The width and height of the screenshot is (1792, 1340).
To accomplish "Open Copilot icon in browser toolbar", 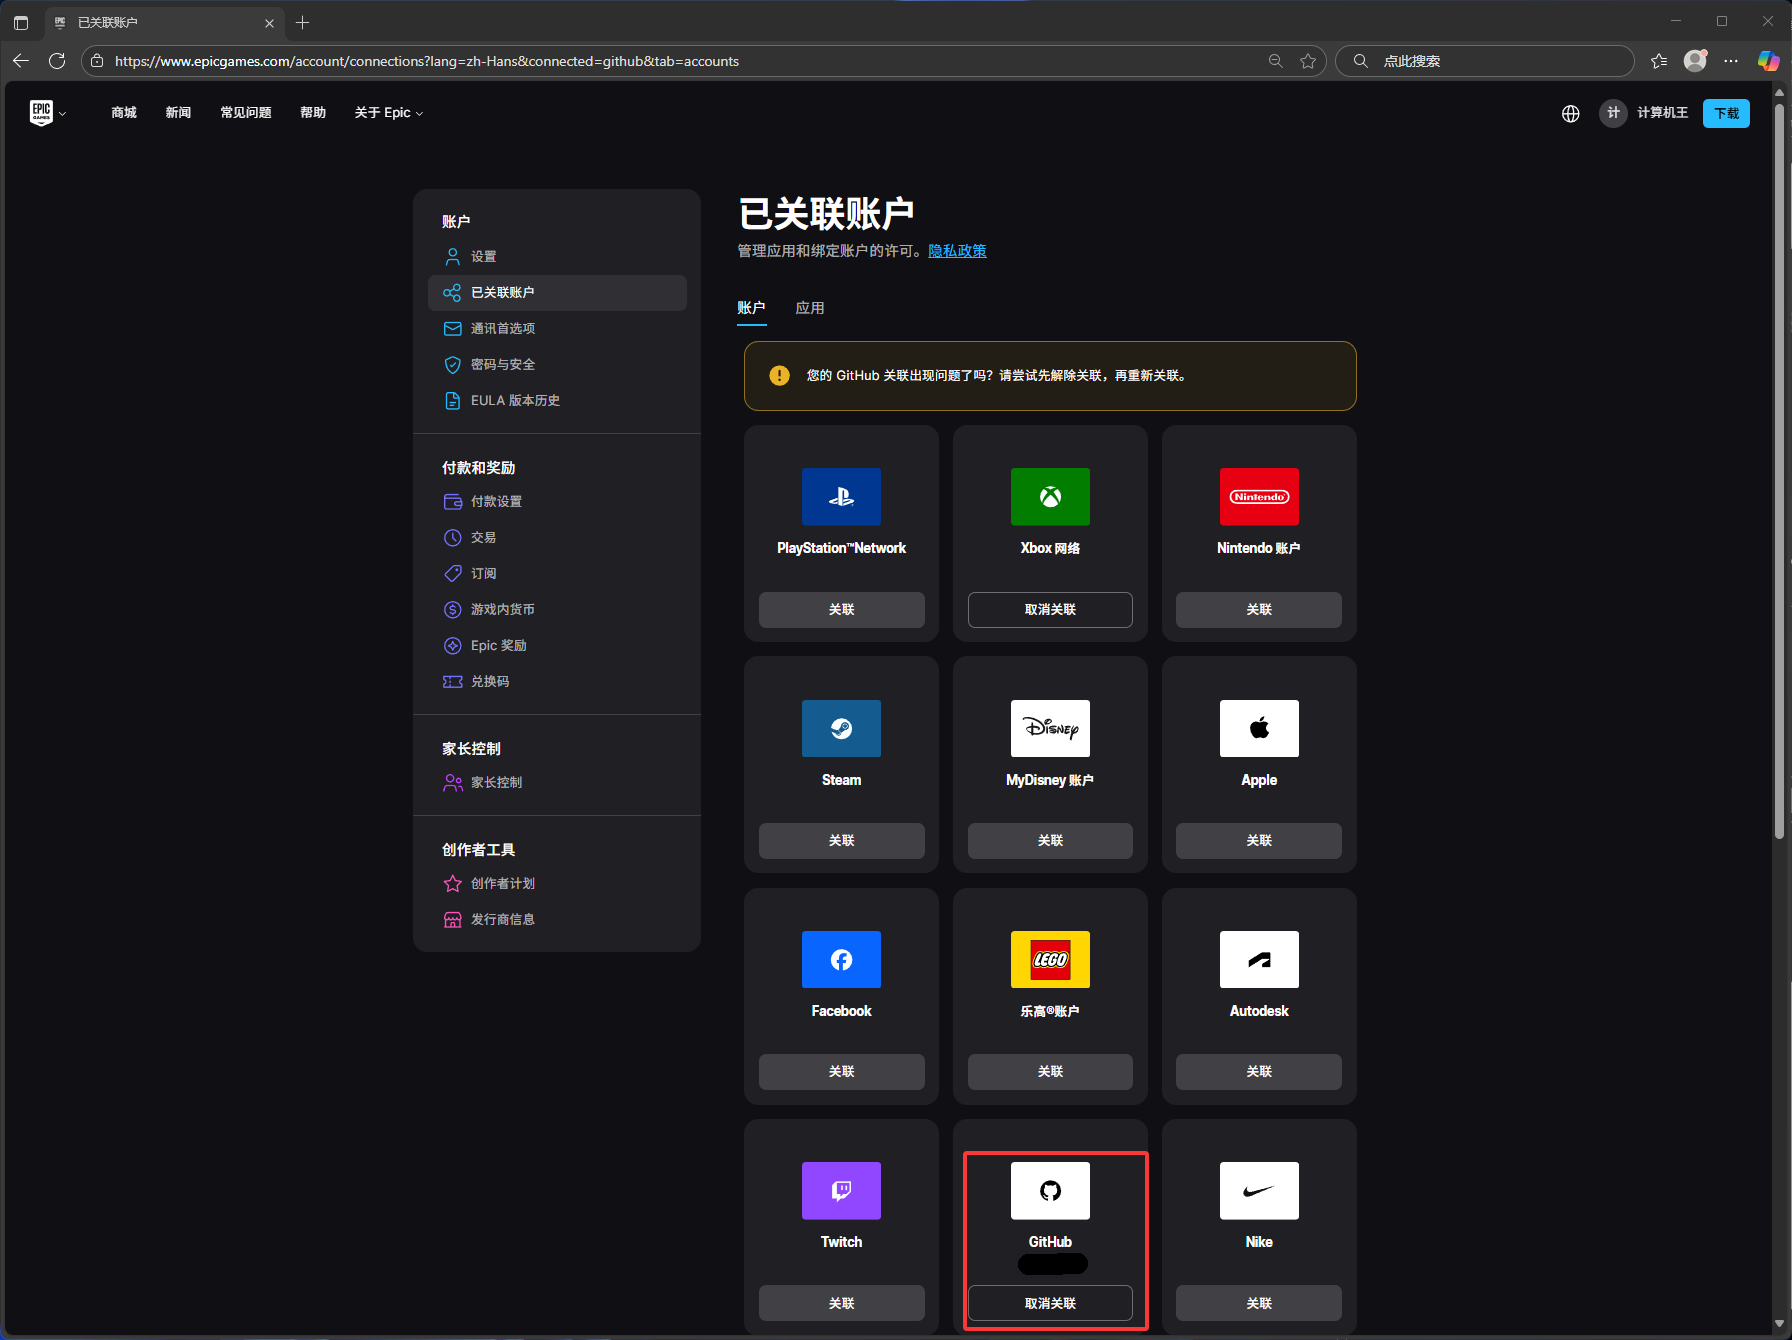I will click(1768, 61).
